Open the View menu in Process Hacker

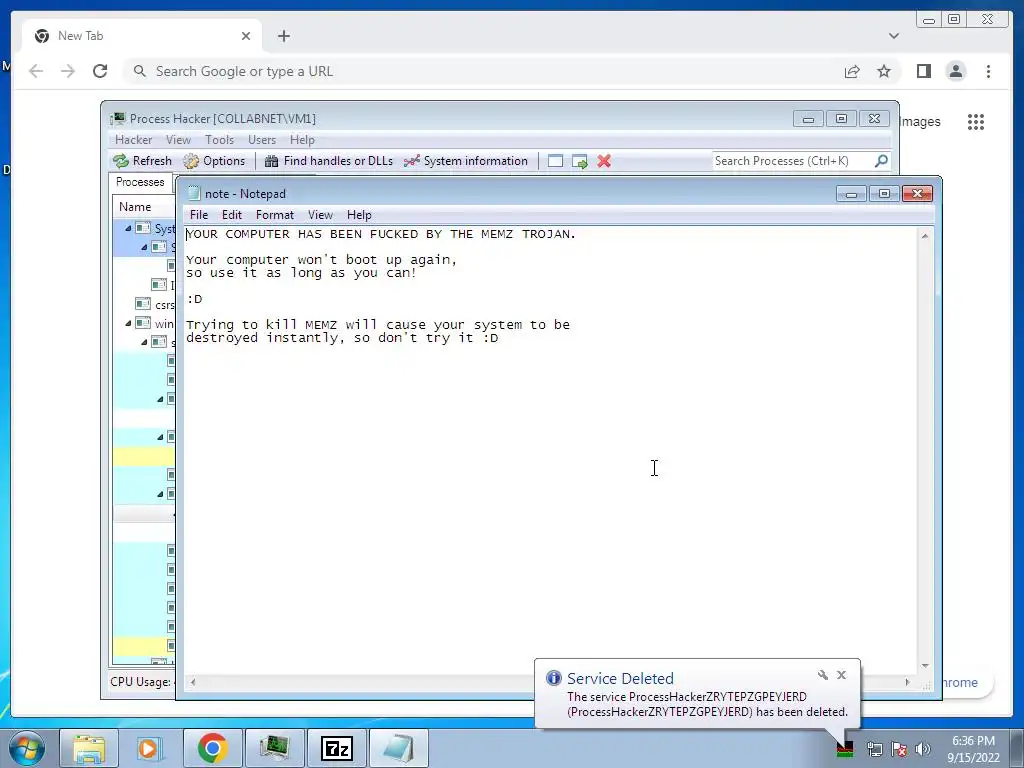pos(178,140)
